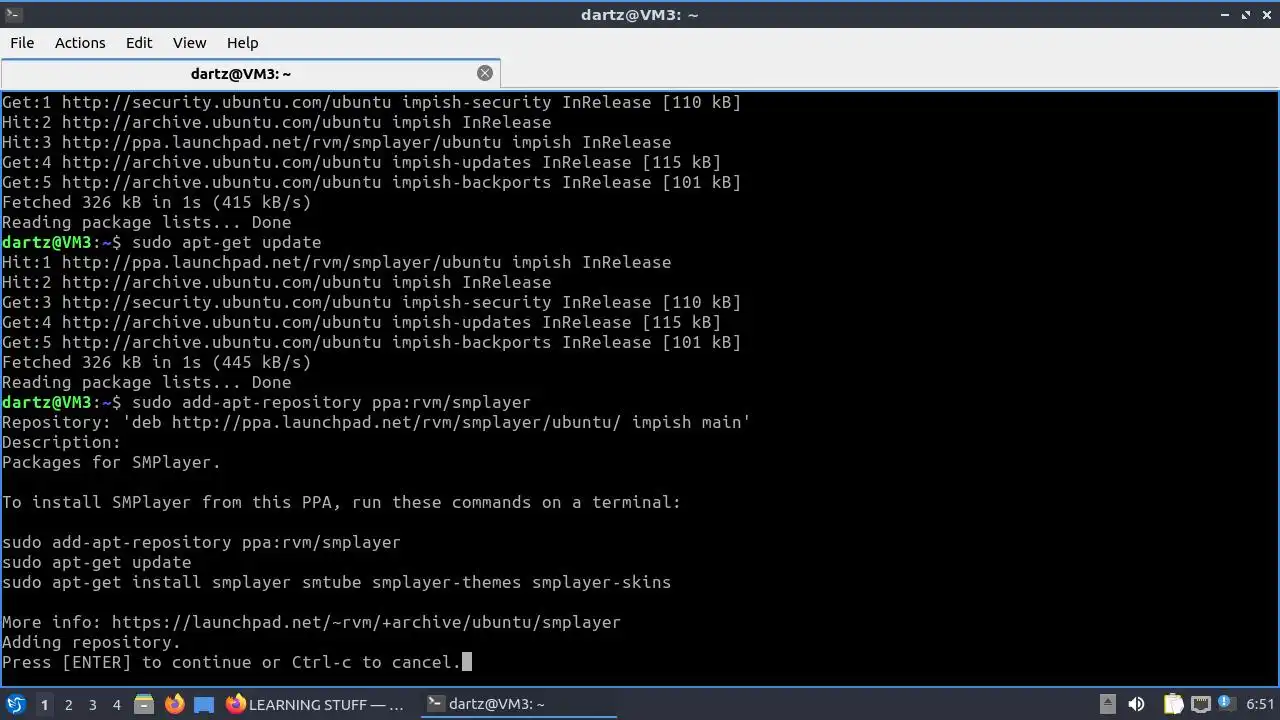Open the removable media eject tray icon
Screen dimensions: 1280x720
(1107, 705)
